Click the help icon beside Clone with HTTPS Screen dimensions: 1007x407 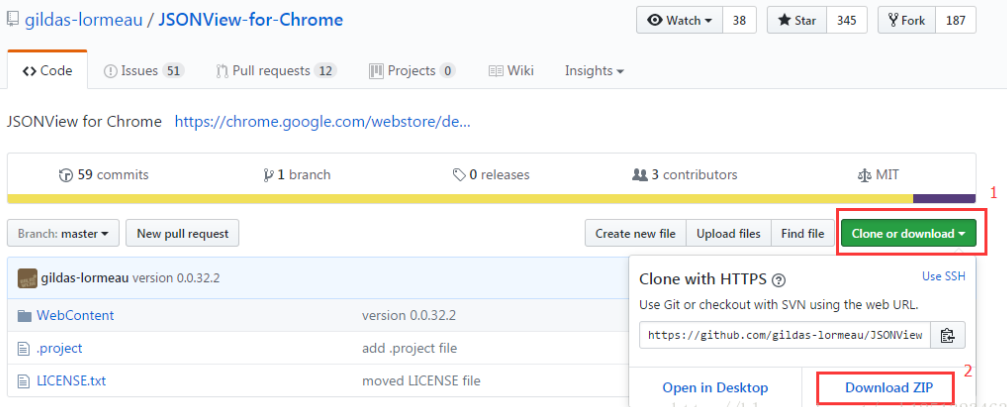pyautogui.click(x=779, y=280)
